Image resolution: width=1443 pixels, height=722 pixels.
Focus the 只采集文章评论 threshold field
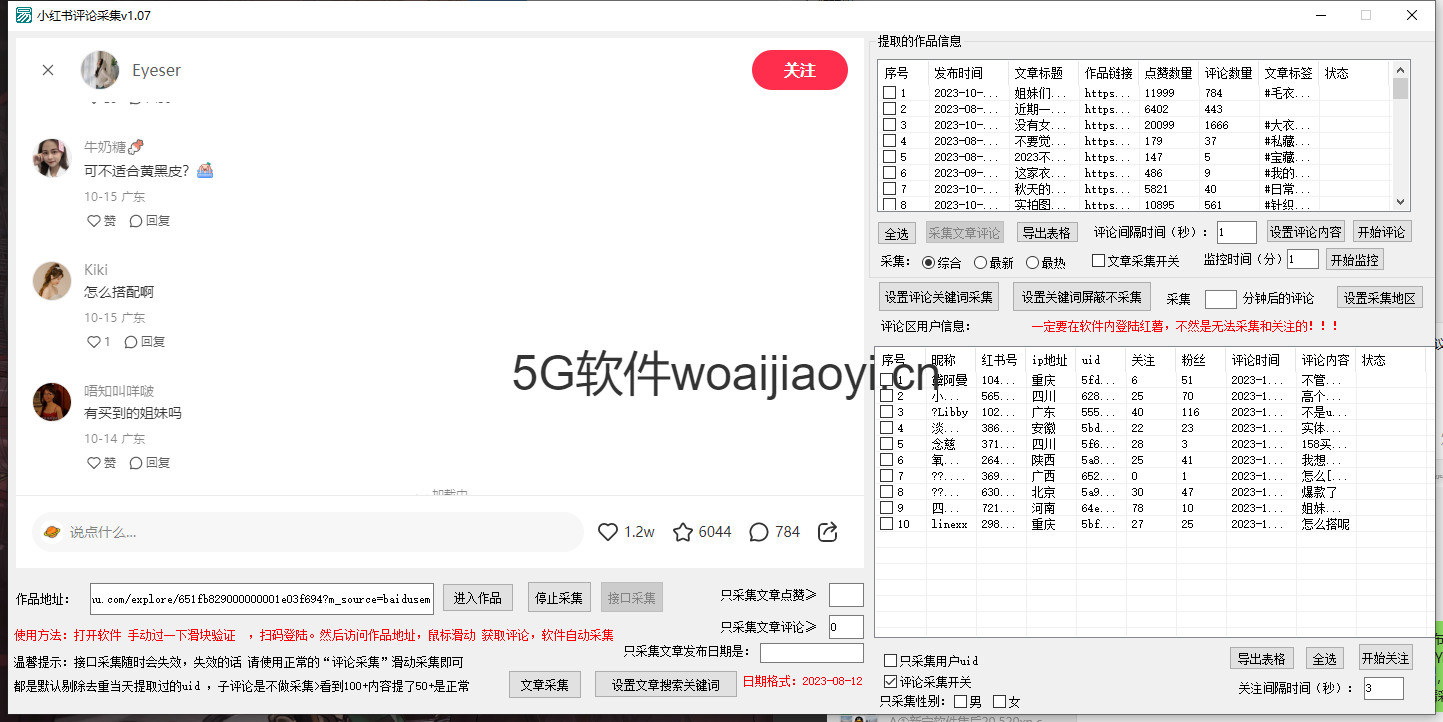point(846,627)
